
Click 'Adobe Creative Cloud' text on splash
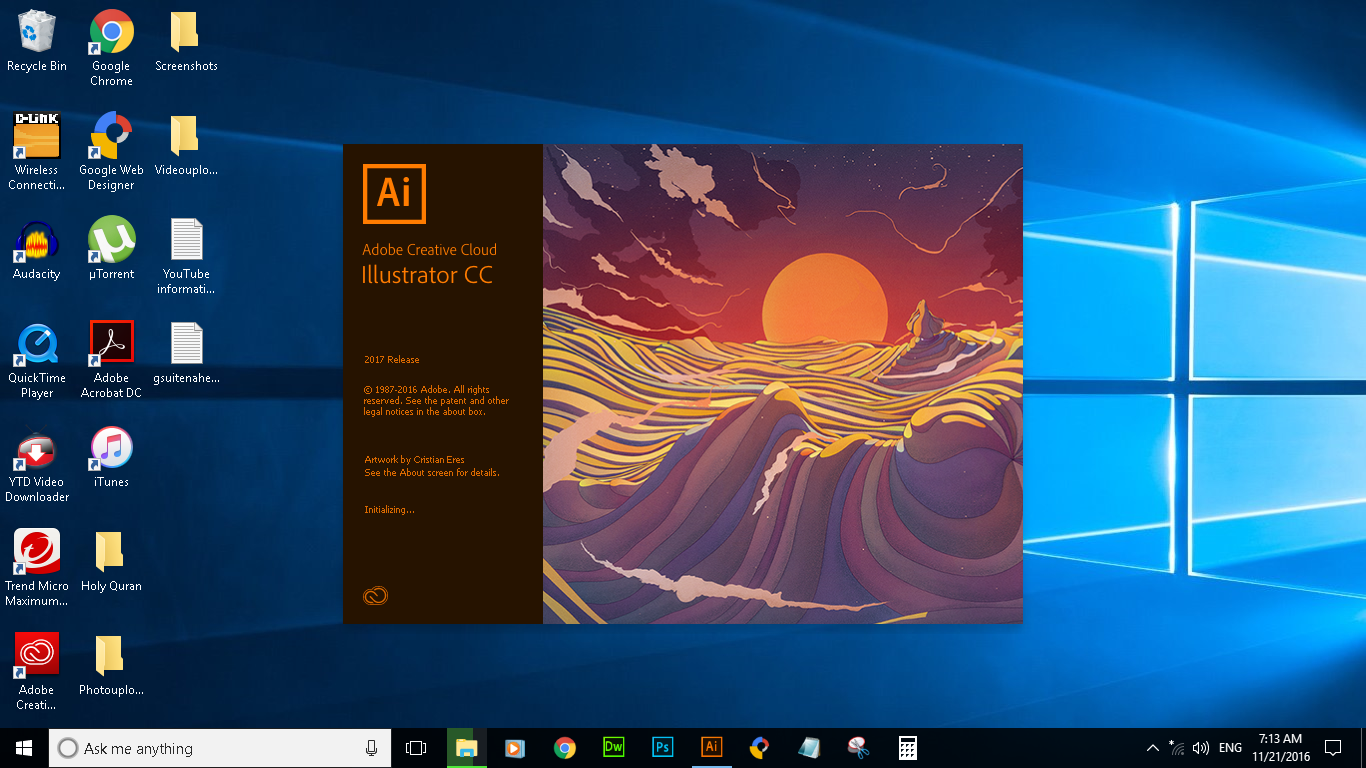pyautogui.click(x=429, y=250)
